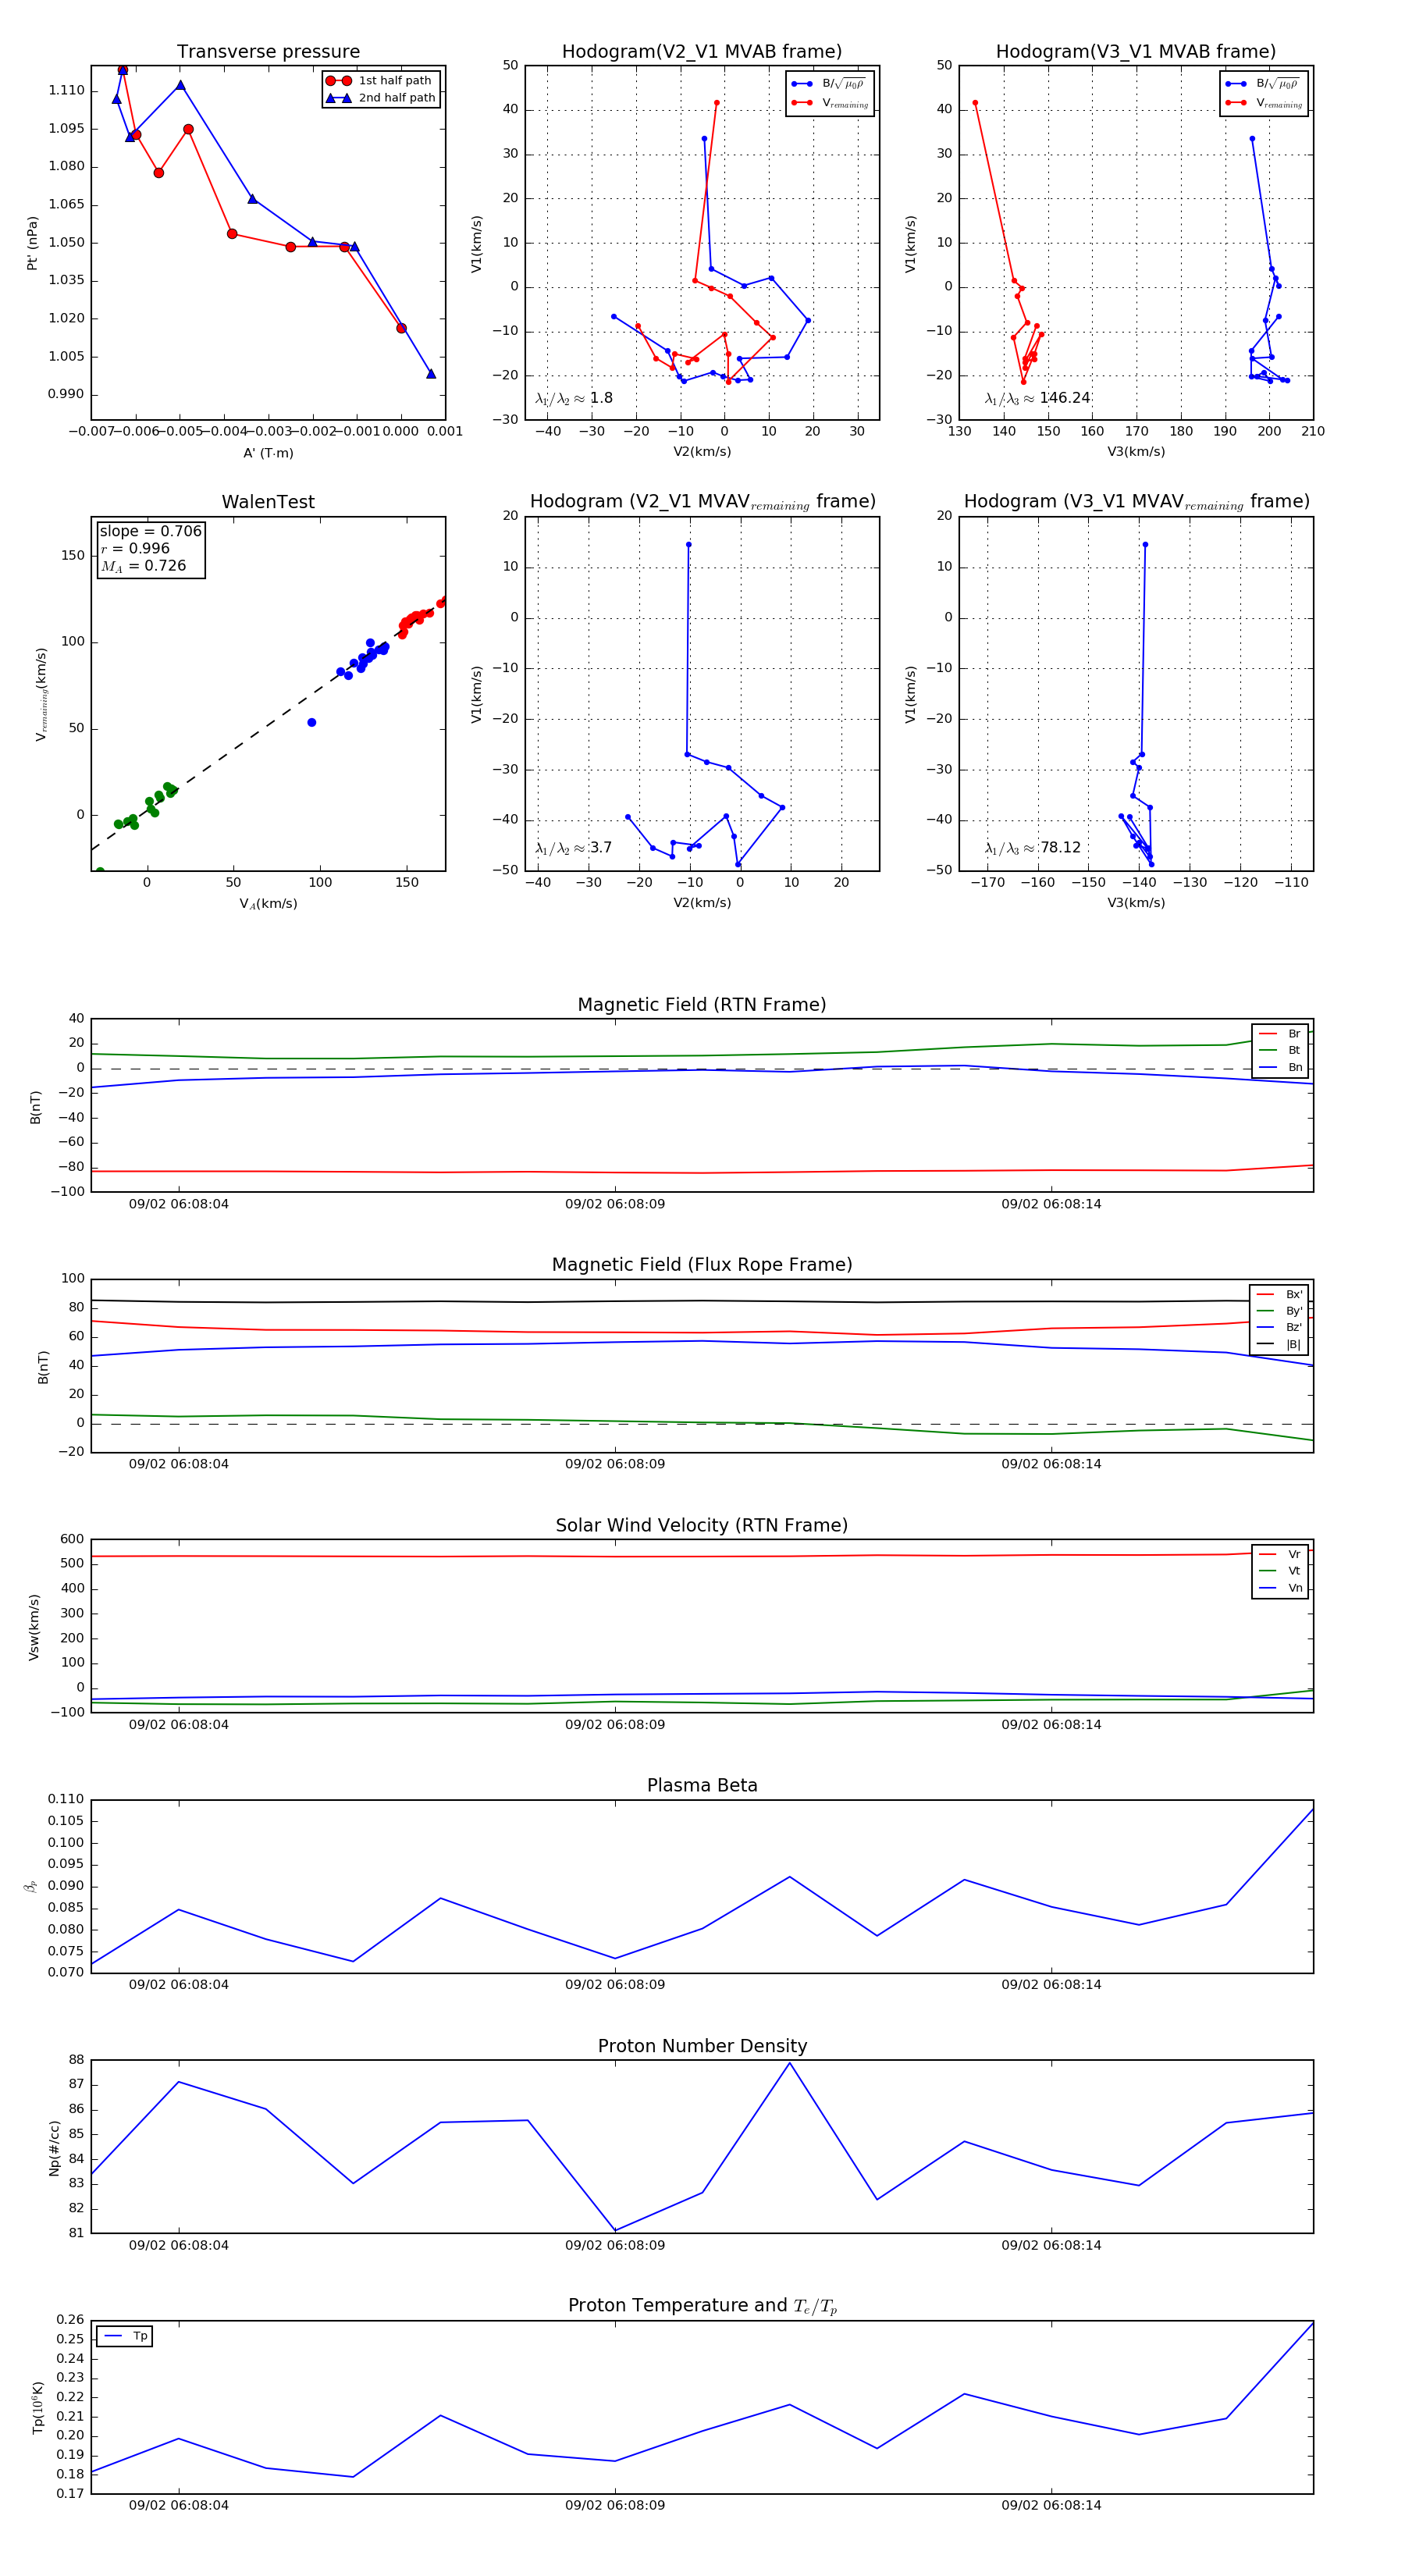This screenshot has height=2576, width=1405.
Task: Click the 'slope = 0.706' annotation
Action: (150, 531)
